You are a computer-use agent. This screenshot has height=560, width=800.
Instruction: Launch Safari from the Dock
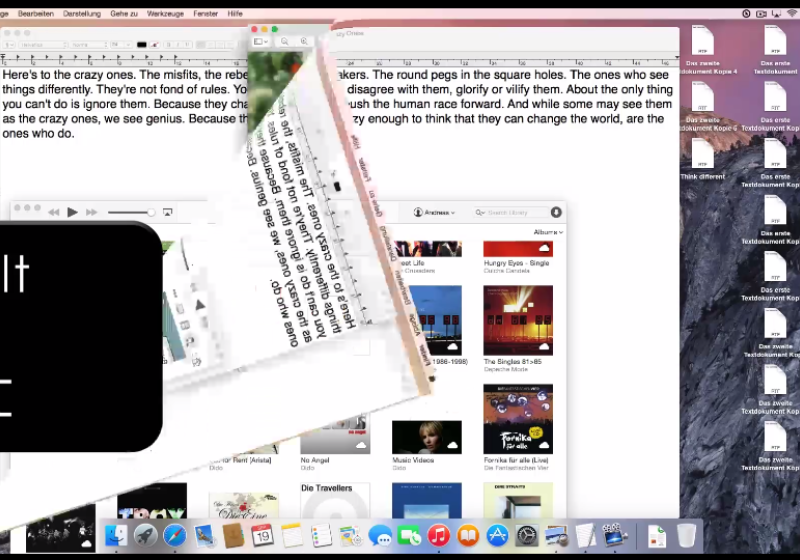point(175,536)
